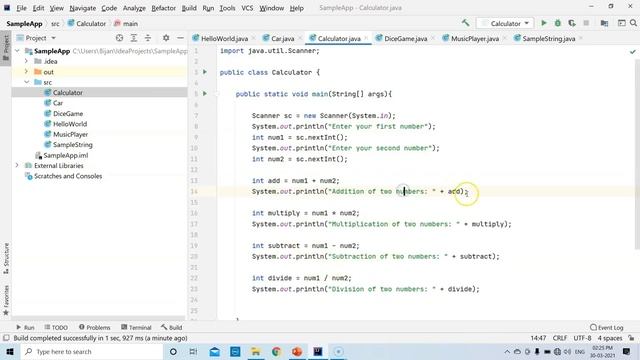This screenshot has width=640, height=360.
Task: Expand the out folder
Action: (x=26, y=72)
